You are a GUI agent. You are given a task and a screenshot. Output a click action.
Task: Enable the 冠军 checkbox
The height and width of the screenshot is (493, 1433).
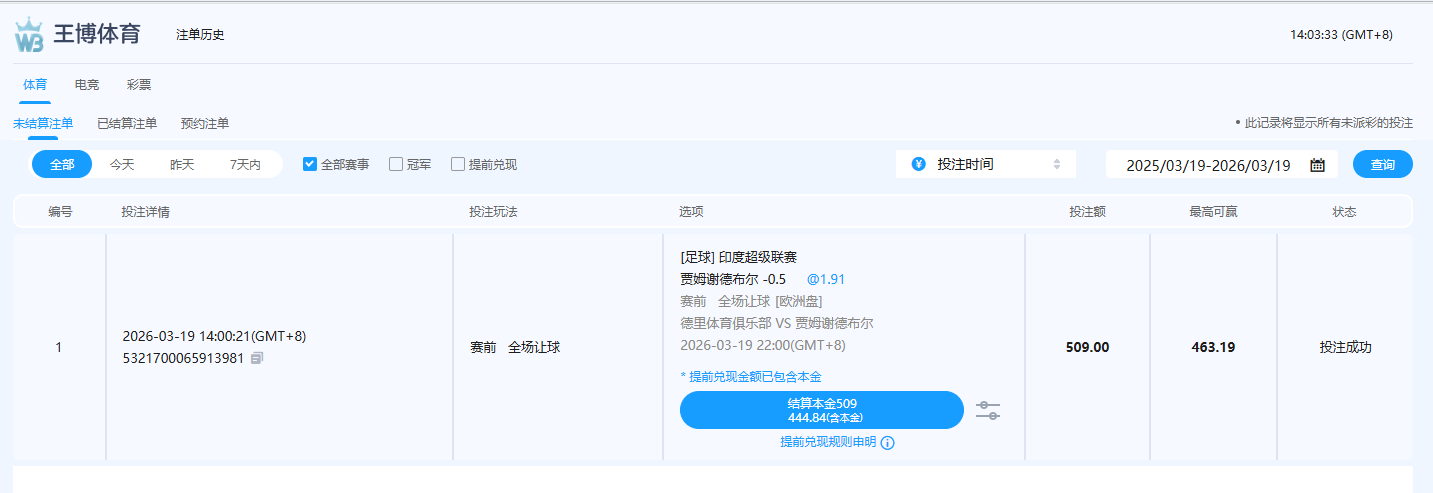tap(396, 164)
